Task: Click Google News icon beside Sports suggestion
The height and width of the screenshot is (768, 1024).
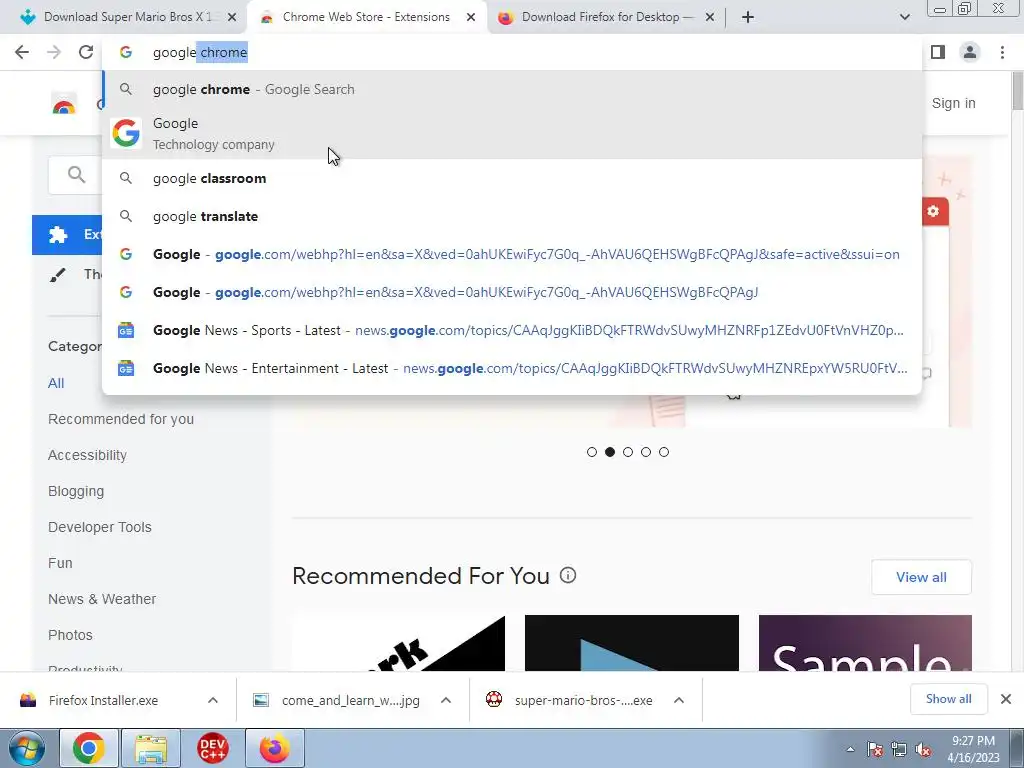Action: pos(126,330)
